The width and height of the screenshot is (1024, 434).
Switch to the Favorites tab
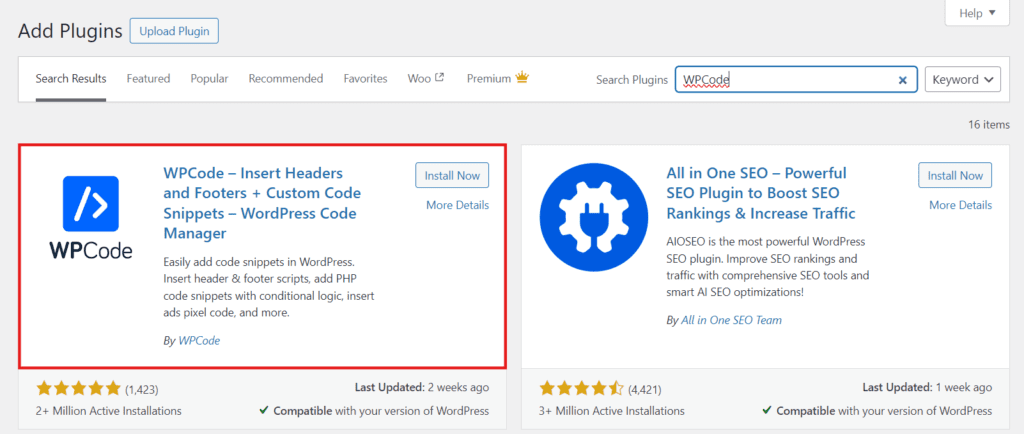click(366, 78)
